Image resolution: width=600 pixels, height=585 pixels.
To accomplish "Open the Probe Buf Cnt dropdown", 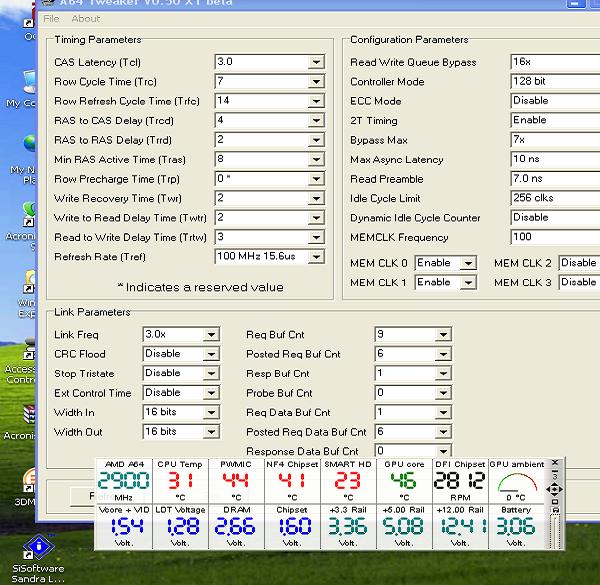I will click(443, 393).
